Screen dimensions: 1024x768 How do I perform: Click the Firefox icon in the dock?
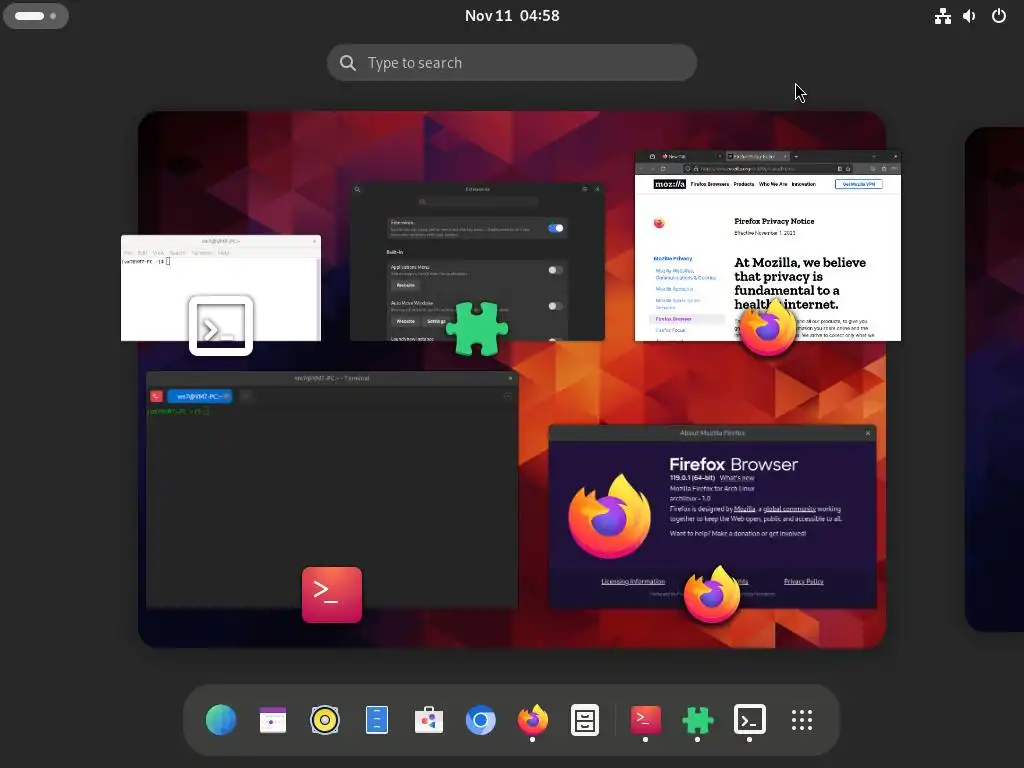(x=533, y=720)
